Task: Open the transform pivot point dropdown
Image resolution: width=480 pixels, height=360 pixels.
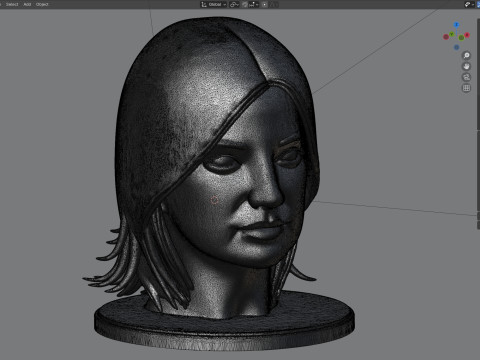Action: 234,5
